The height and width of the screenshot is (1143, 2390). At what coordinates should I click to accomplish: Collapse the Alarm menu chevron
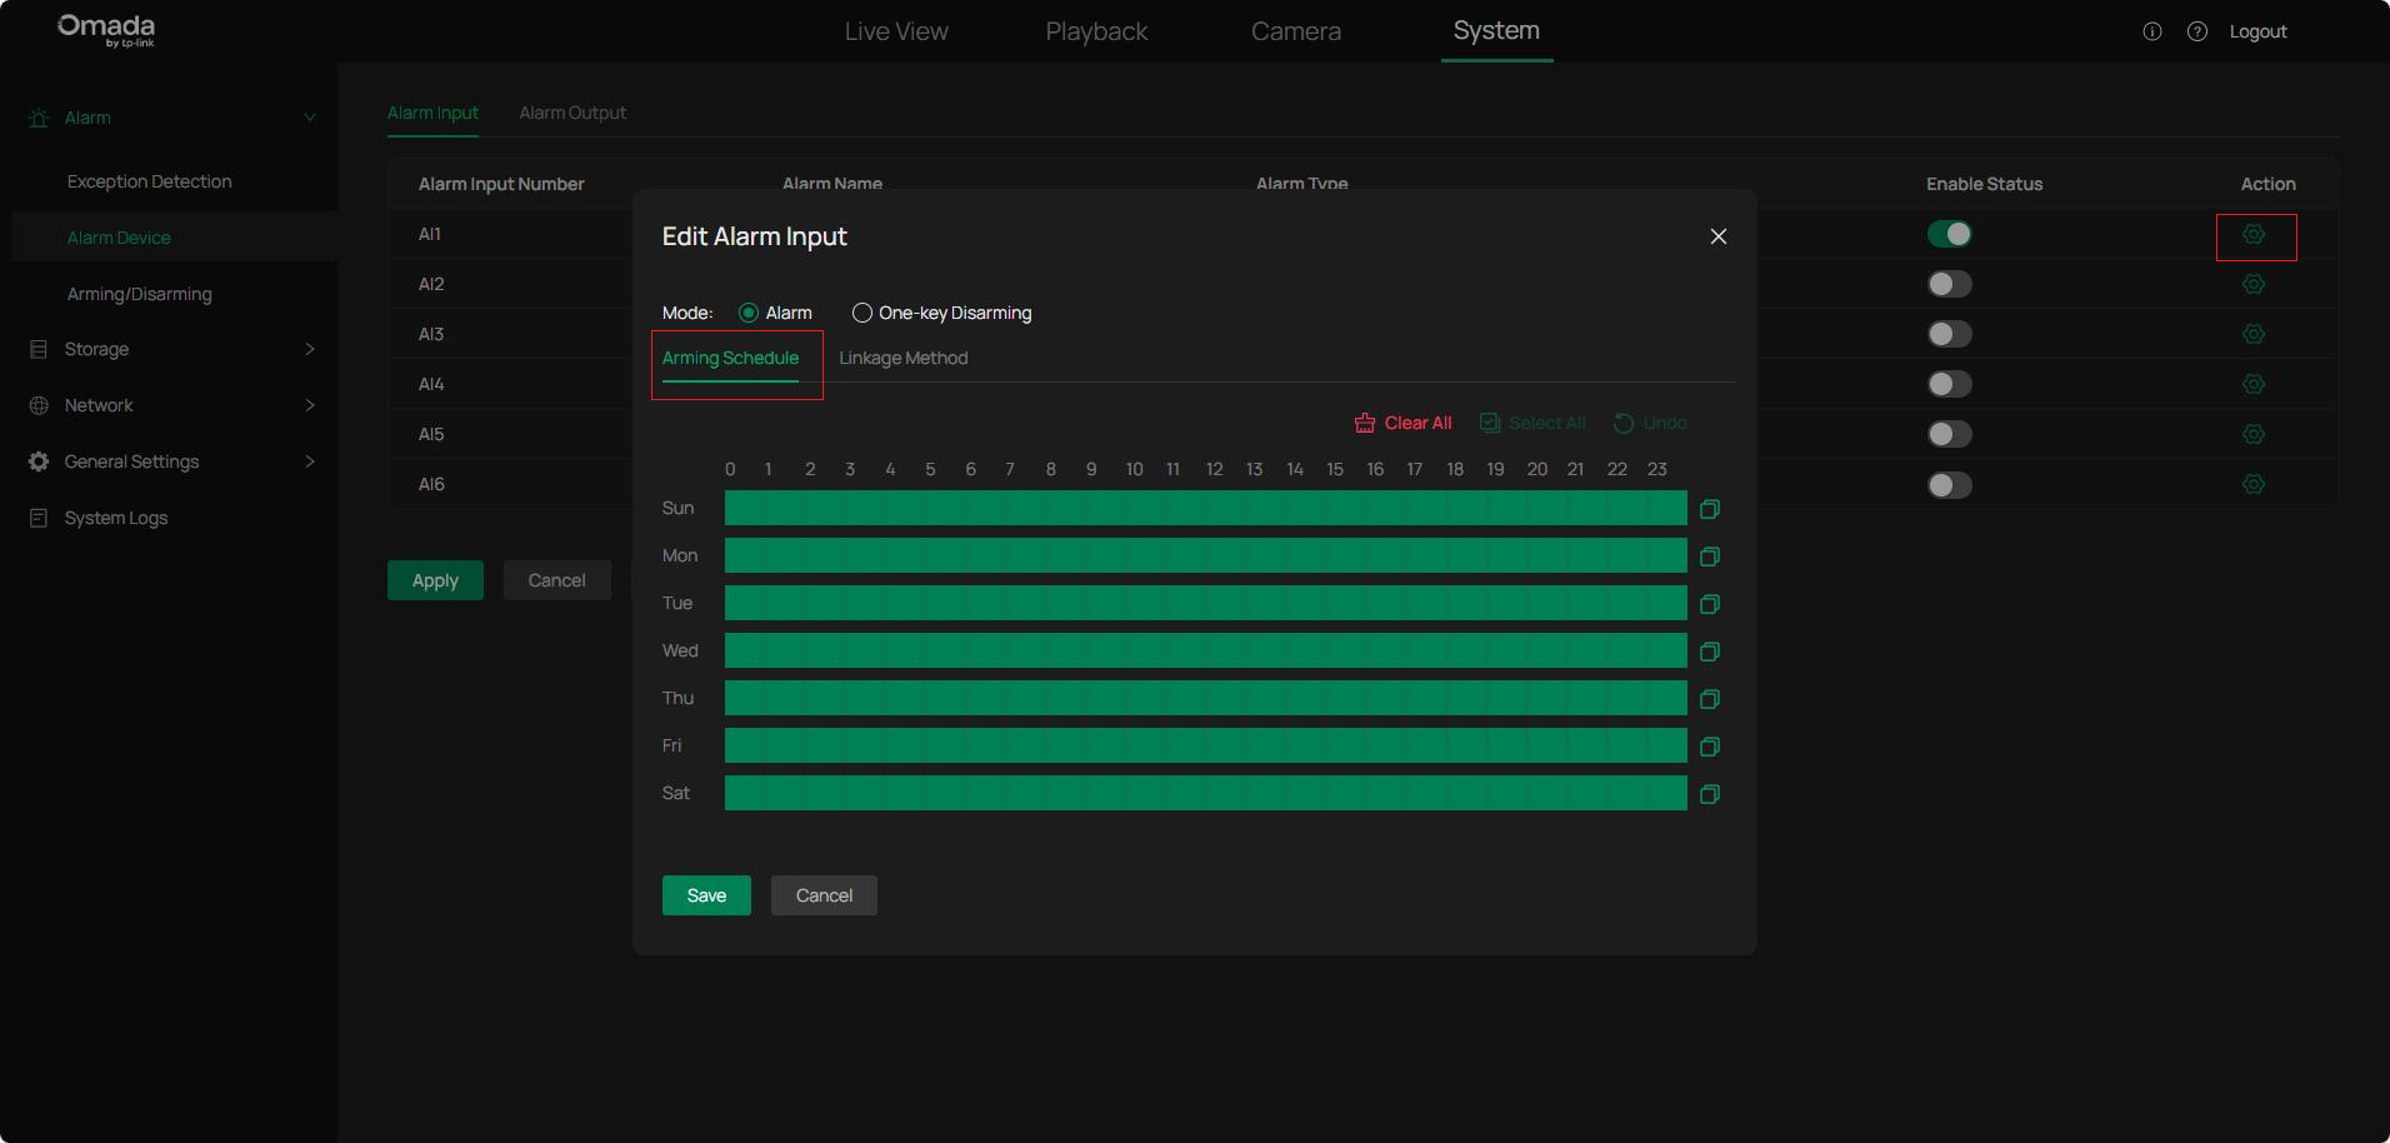click(310, 118)
